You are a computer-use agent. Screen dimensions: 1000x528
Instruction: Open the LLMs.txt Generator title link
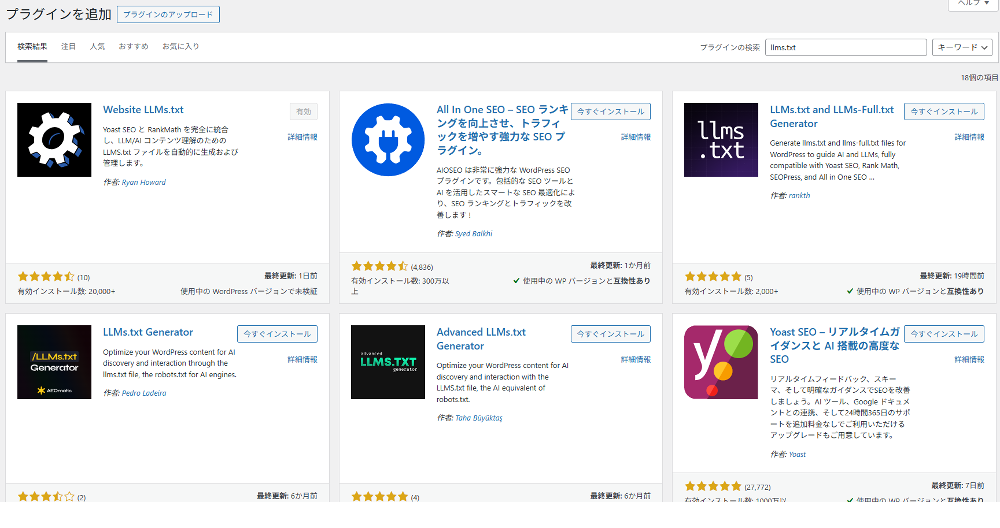(148, 332)
